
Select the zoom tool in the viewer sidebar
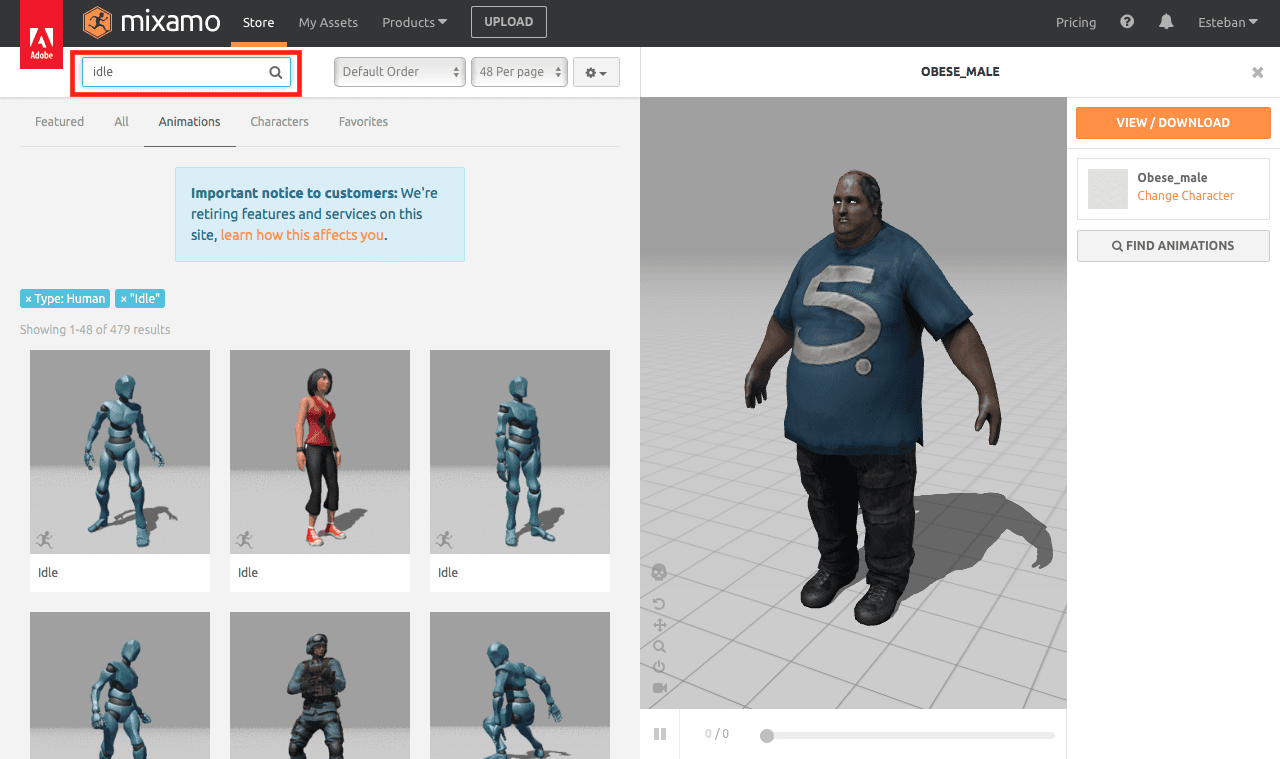click(660, 646)
